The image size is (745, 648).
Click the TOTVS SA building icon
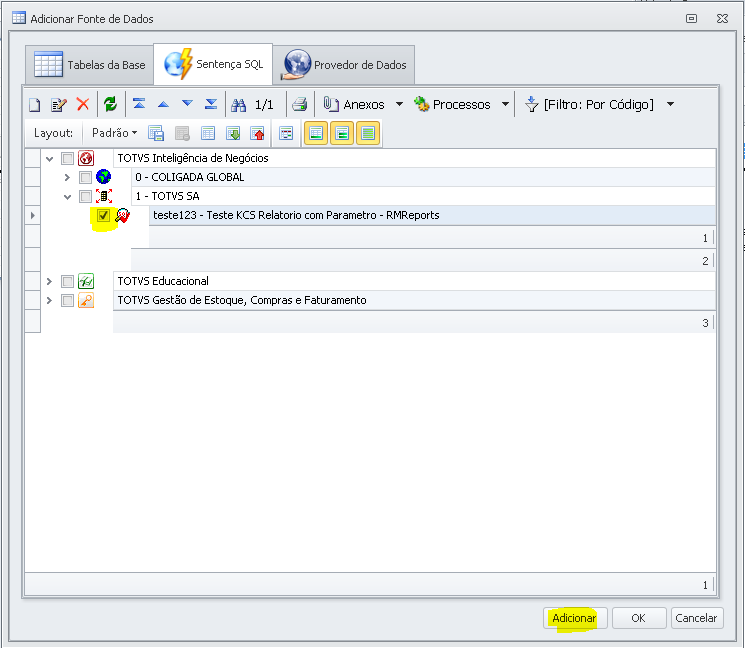point(104,196)
